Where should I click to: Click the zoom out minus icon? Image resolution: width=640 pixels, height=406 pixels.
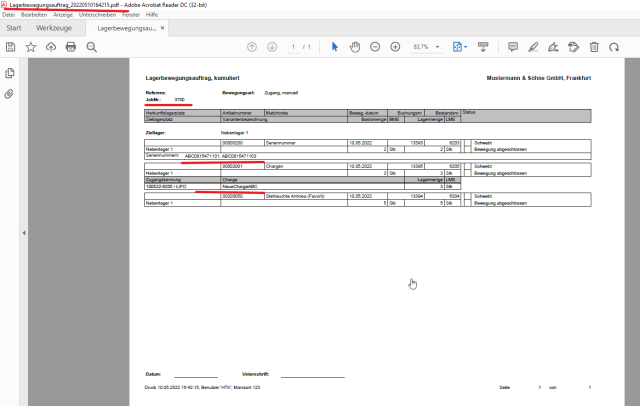point(375,47)
